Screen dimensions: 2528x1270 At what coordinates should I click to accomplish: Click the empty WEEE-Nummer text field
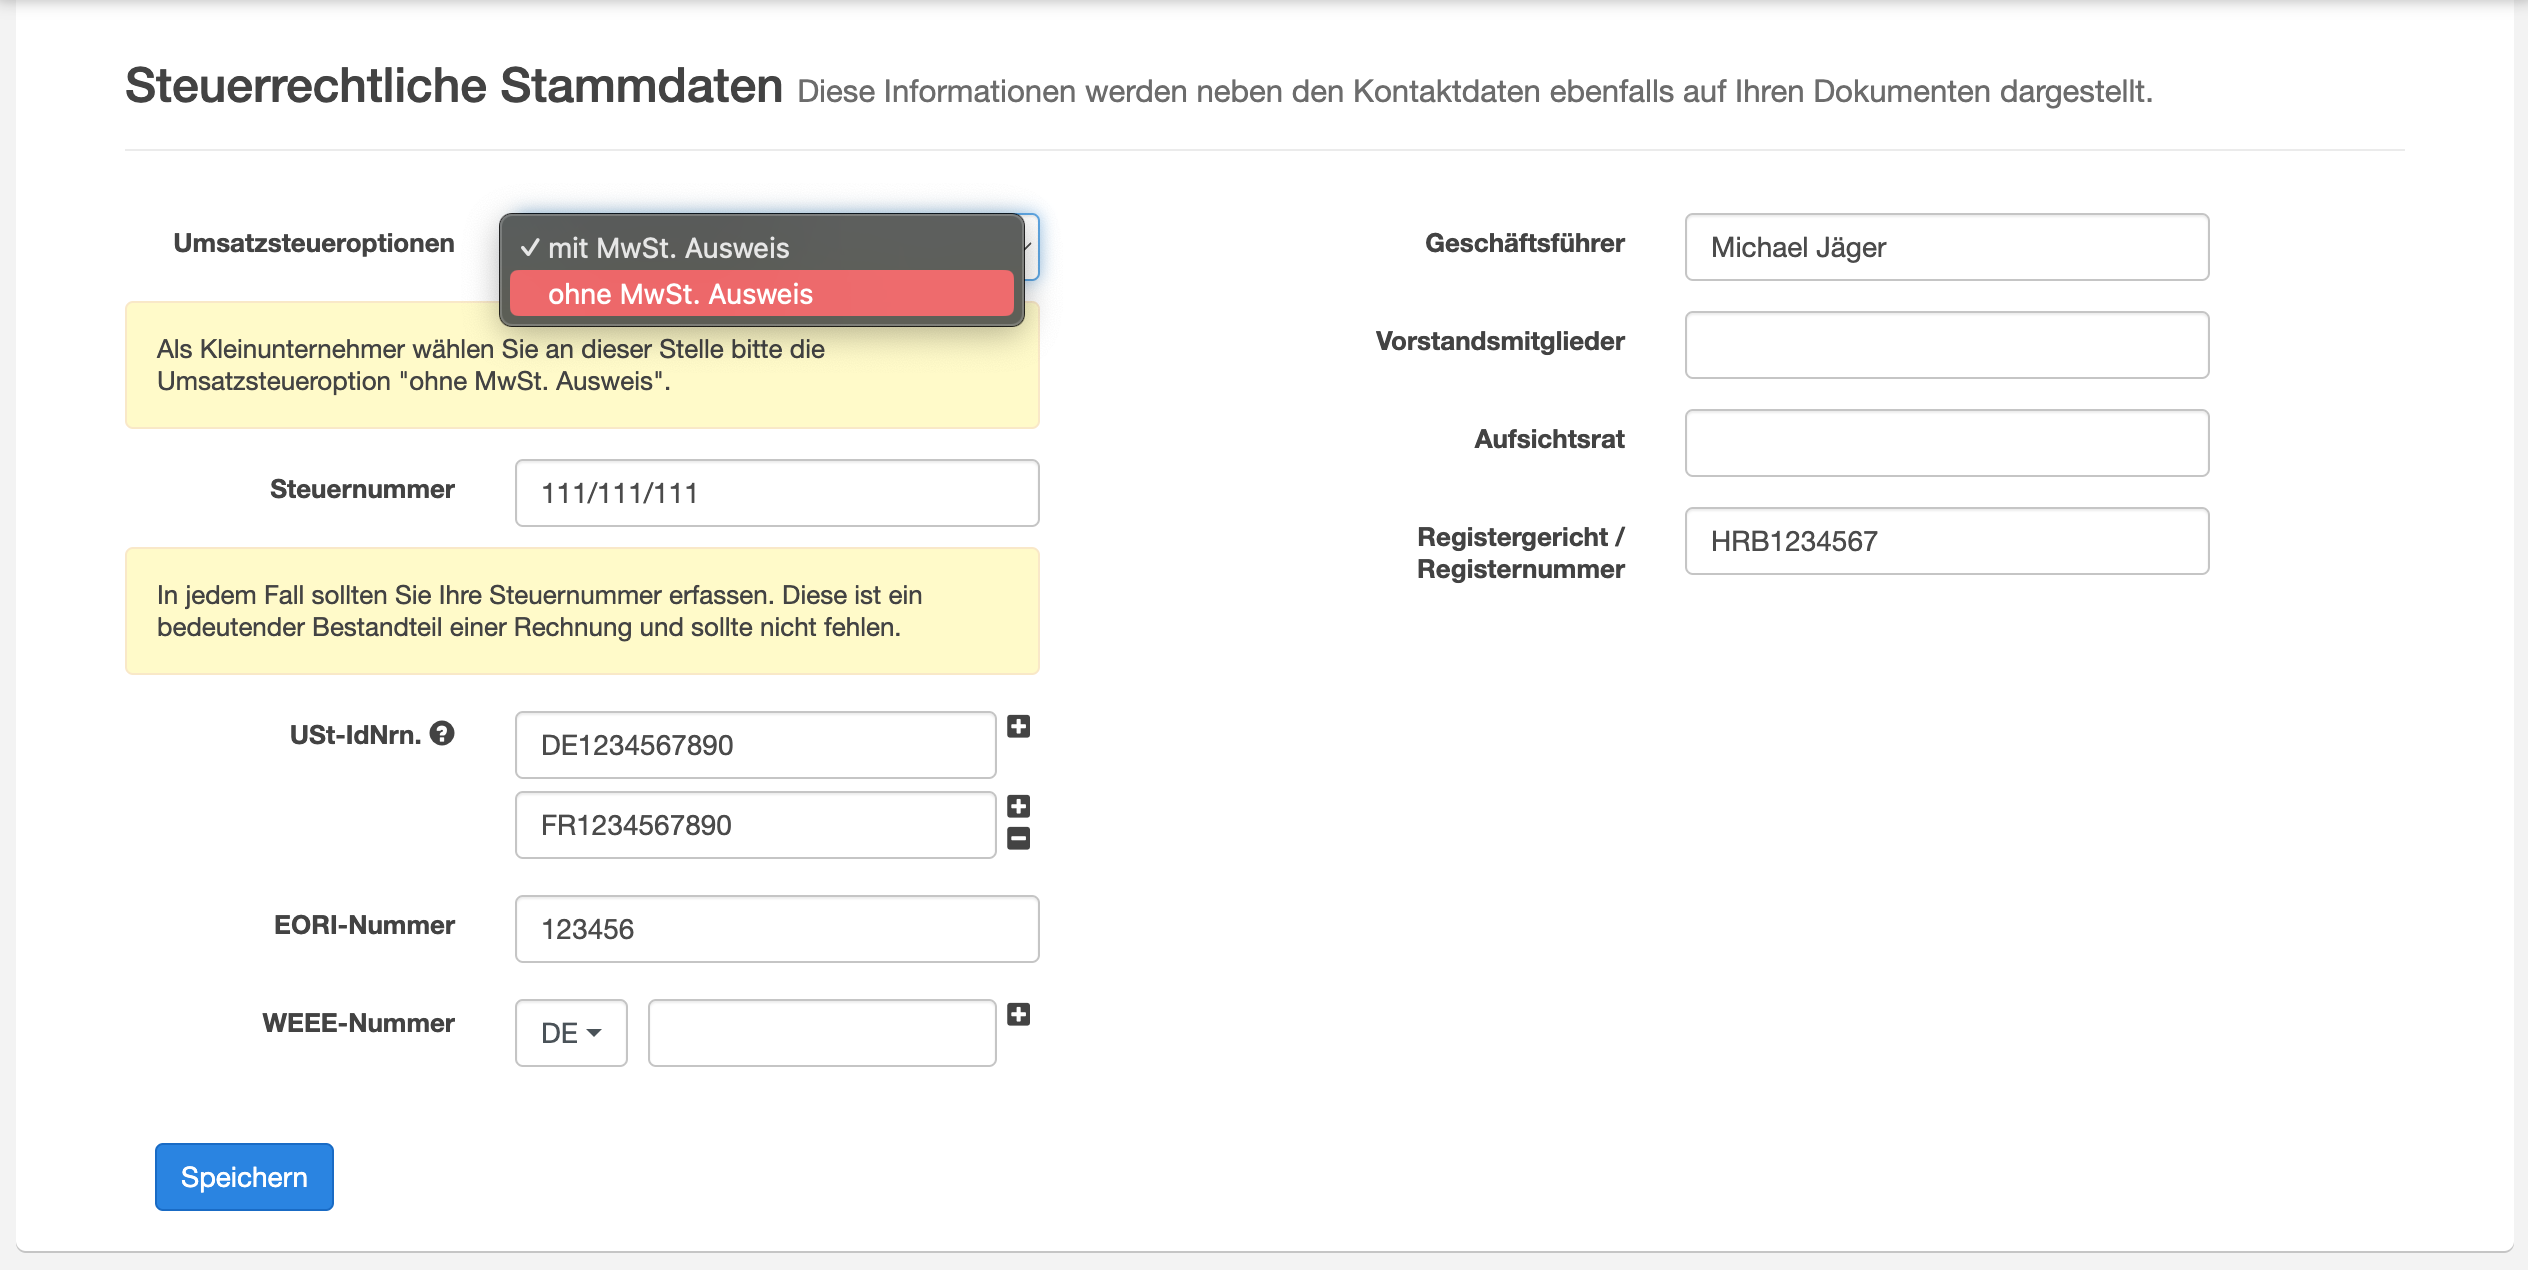822,1033
